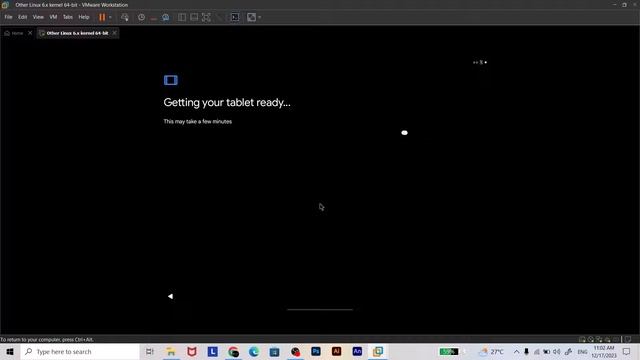Show or hide library sidebar icon

[182, 17]
